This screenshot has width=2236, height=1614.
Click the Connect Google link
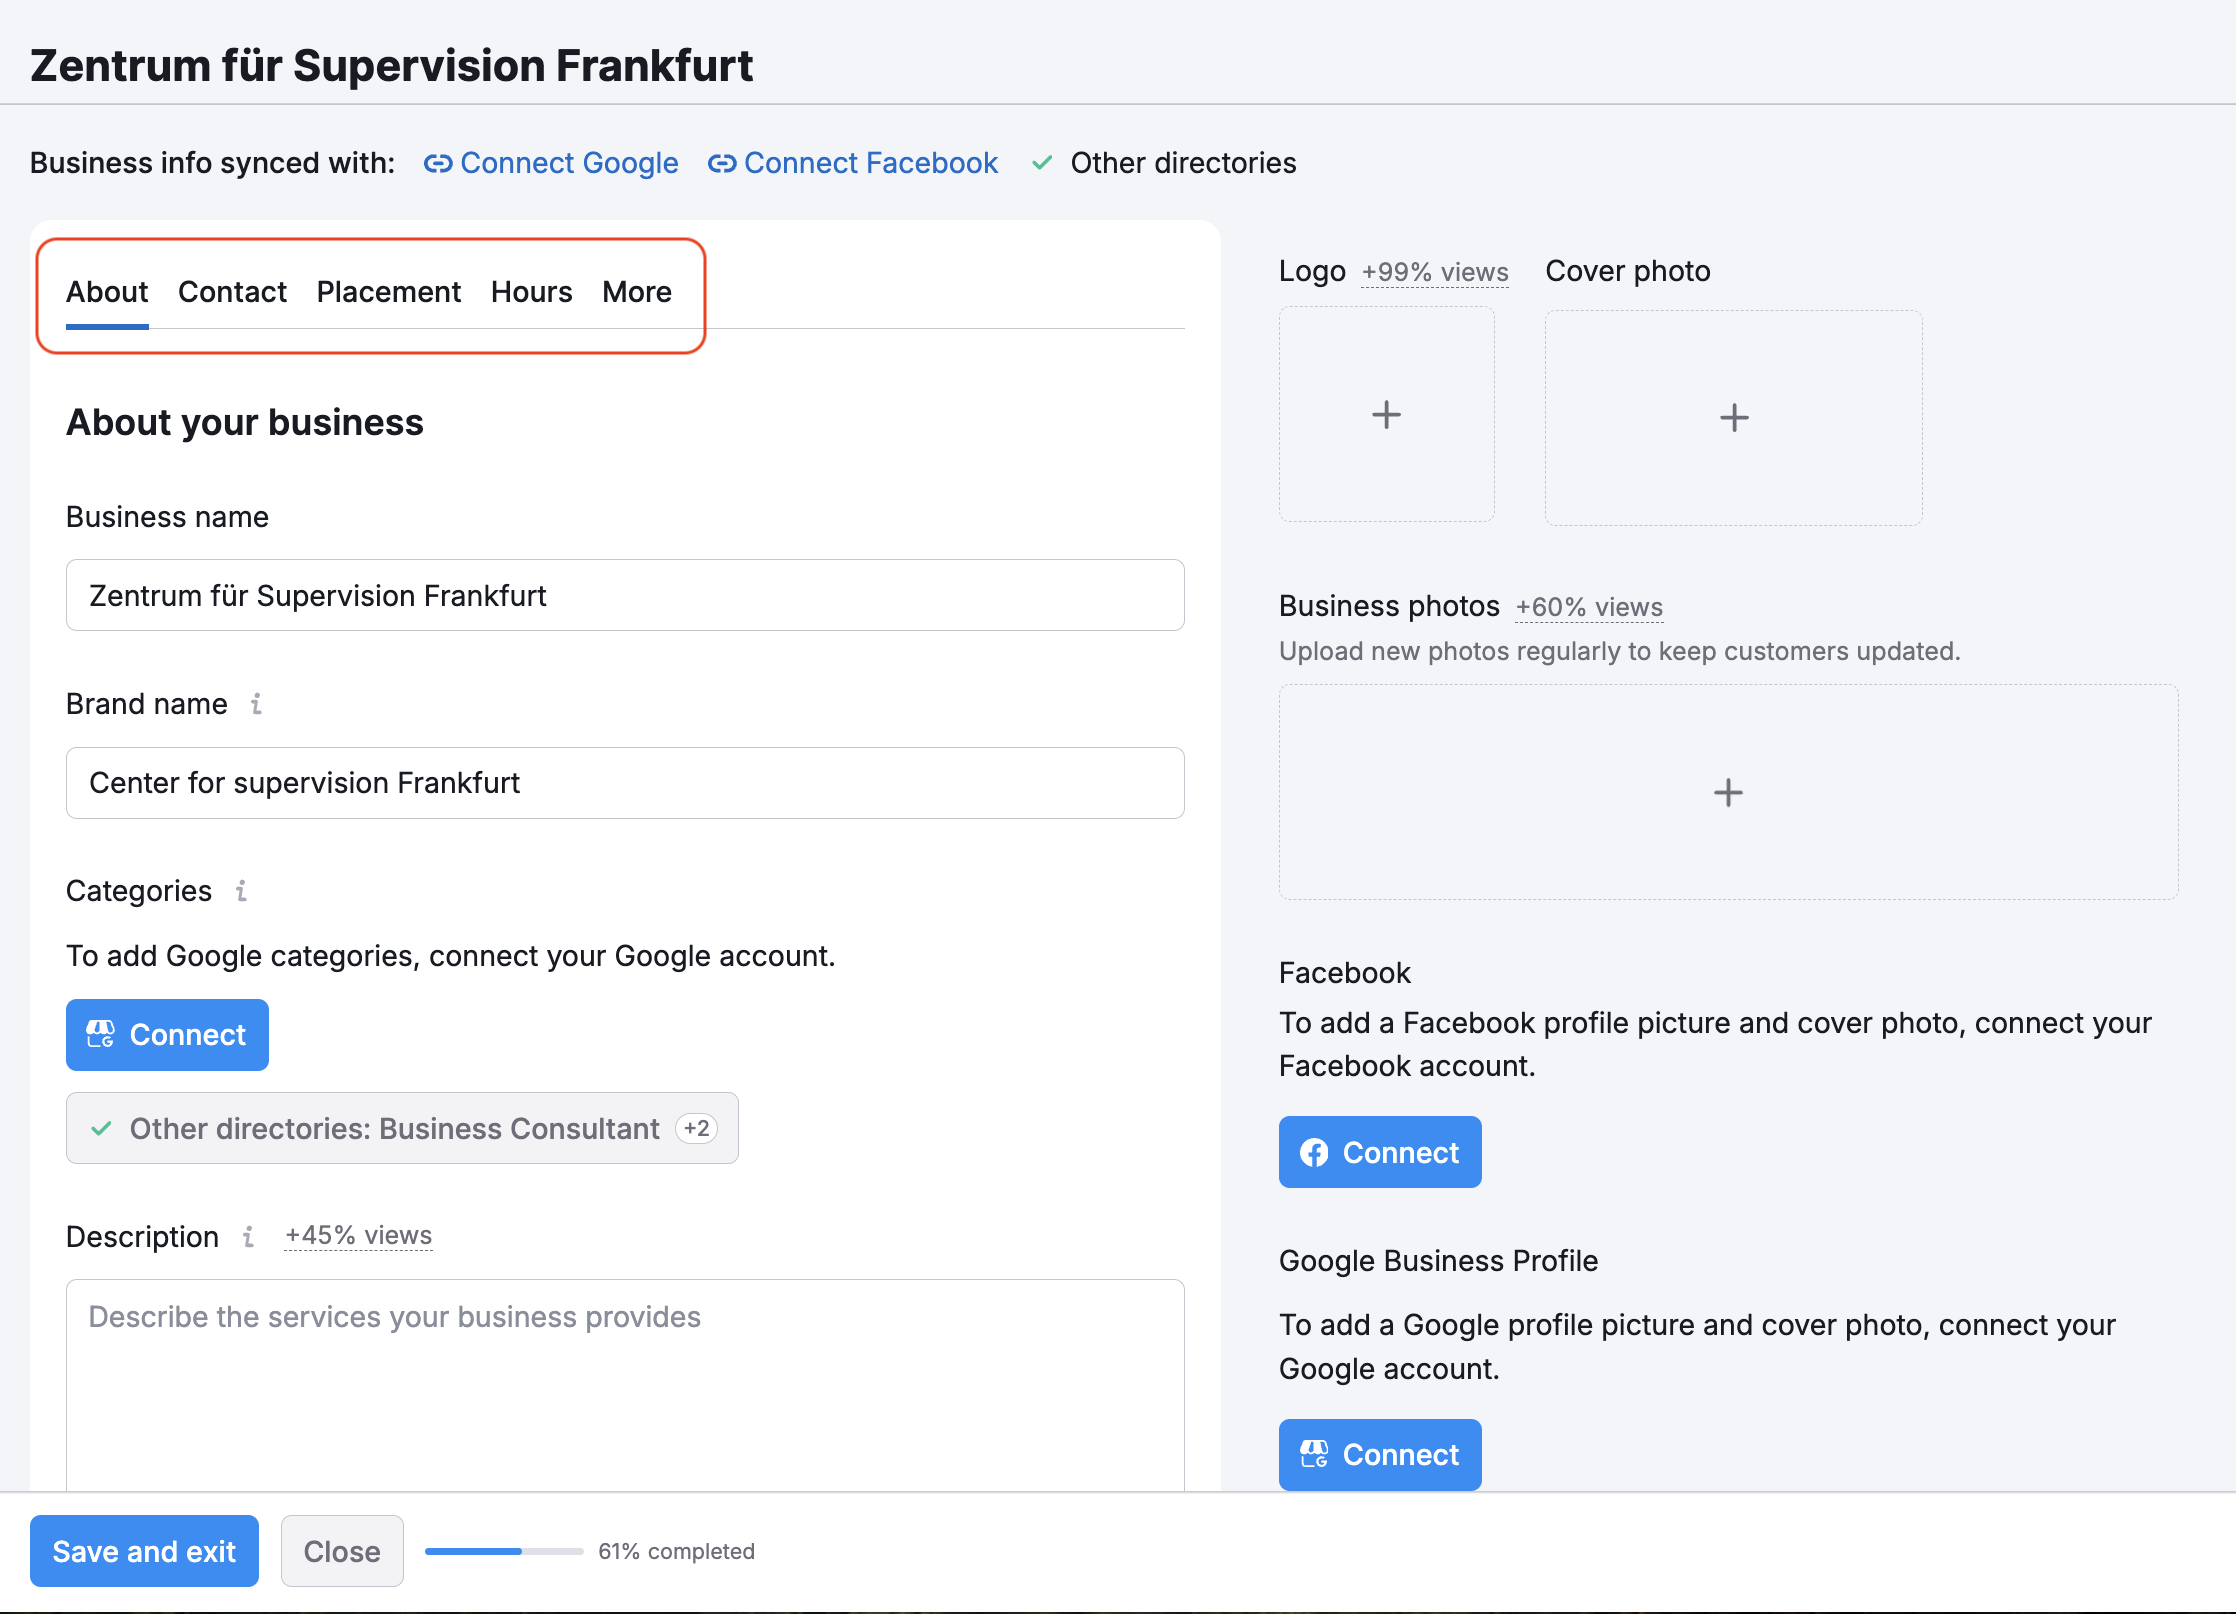tap(551, 163)
